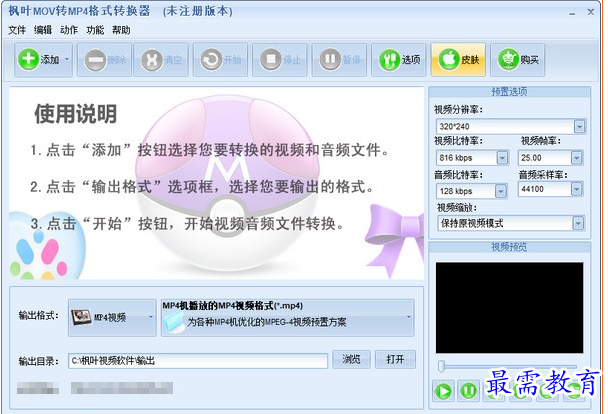The width and height of the screenshot is (608, 414).
Task: Click the 清空 (Clear) X toolbar icon
Action: [x=152, y=60]
